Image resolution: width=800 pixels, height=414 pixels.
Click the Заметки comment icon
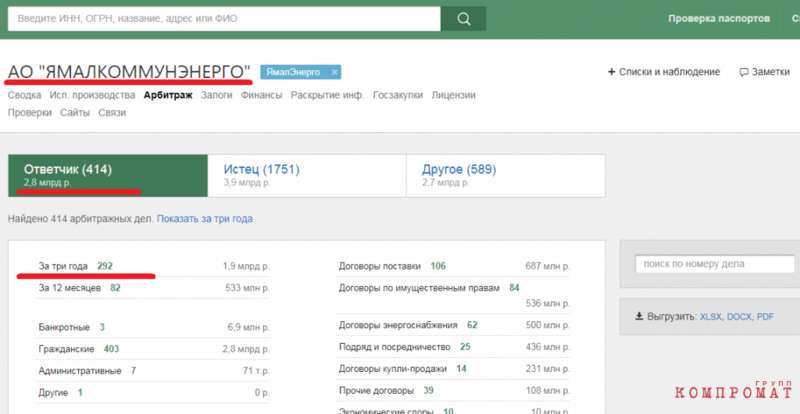(744, 72)
